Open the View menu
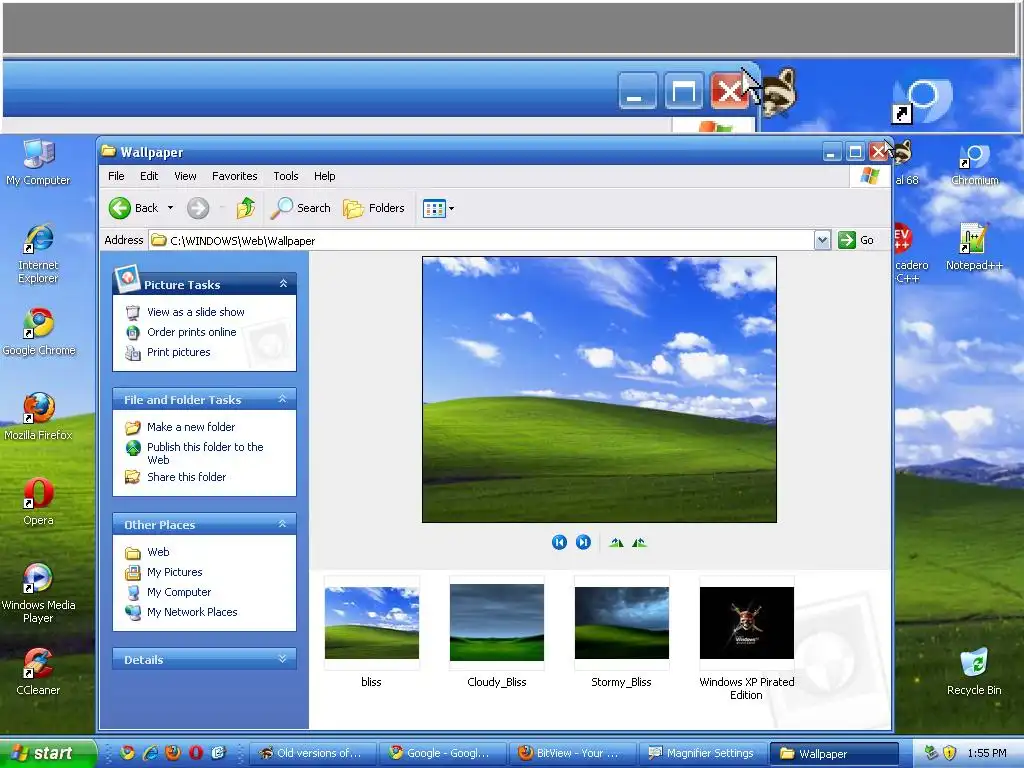 pos(185,176)
